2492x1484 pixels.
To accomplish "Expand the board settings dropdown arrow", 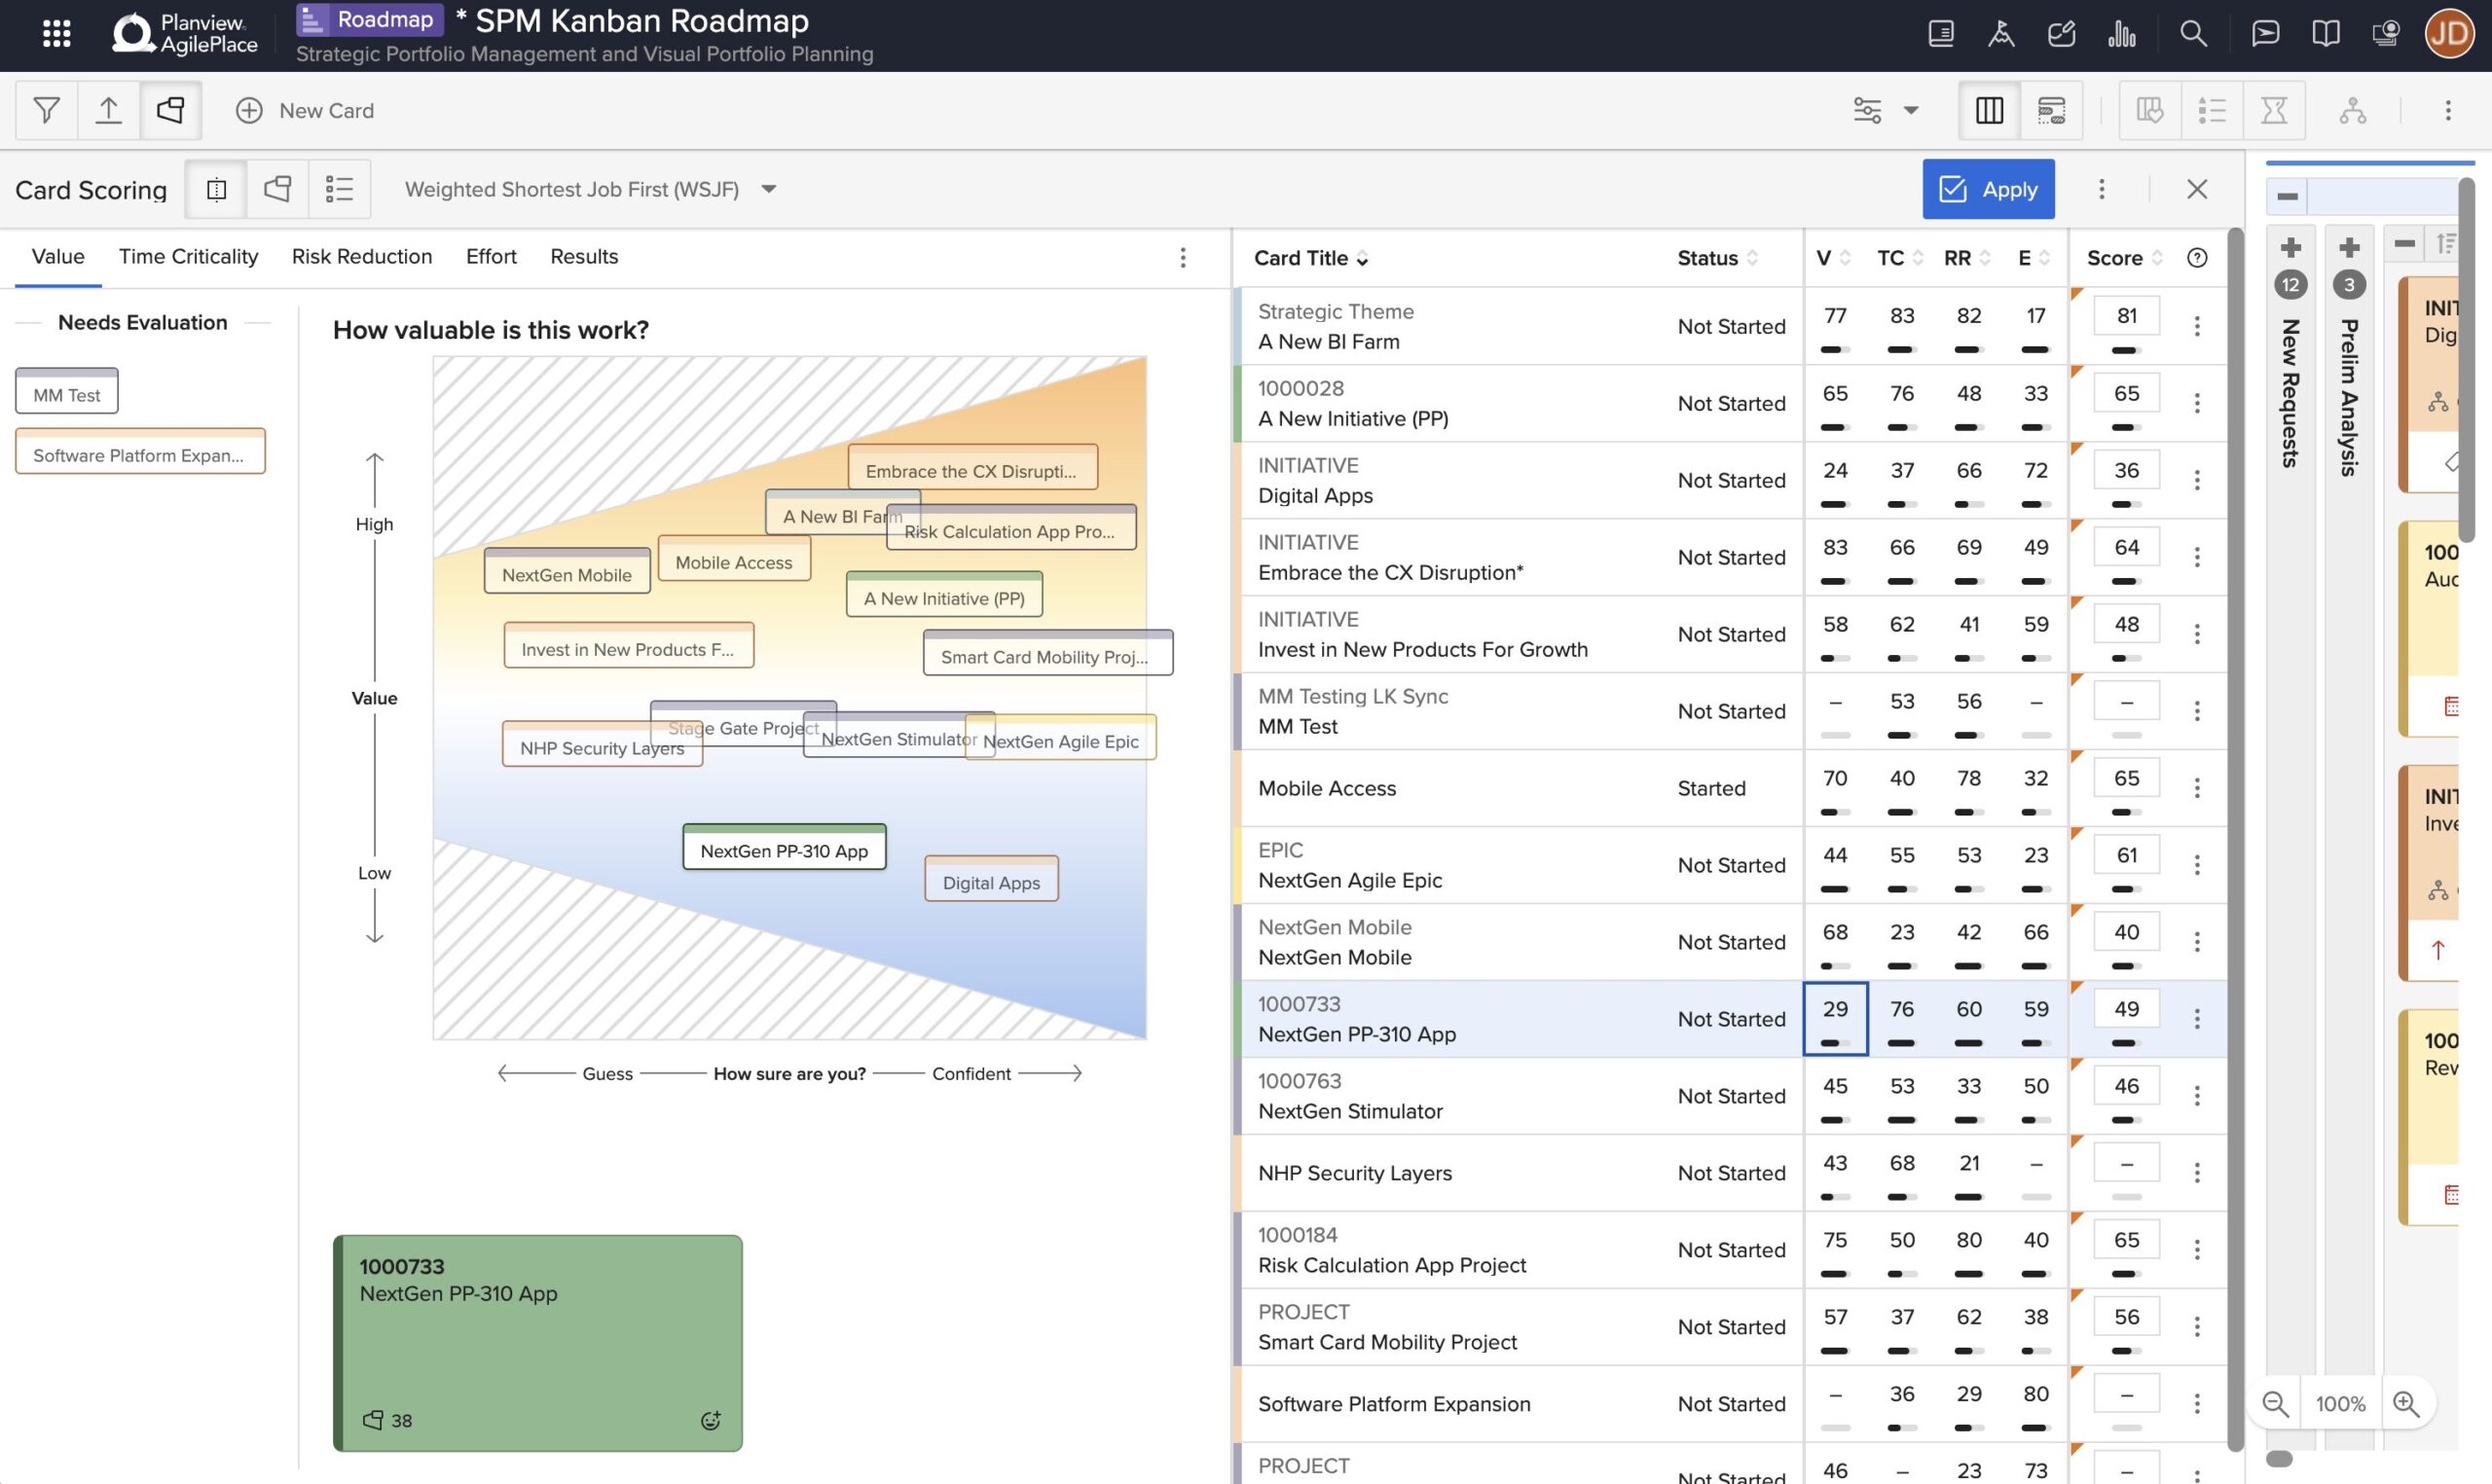I will tap(1911, 110).
